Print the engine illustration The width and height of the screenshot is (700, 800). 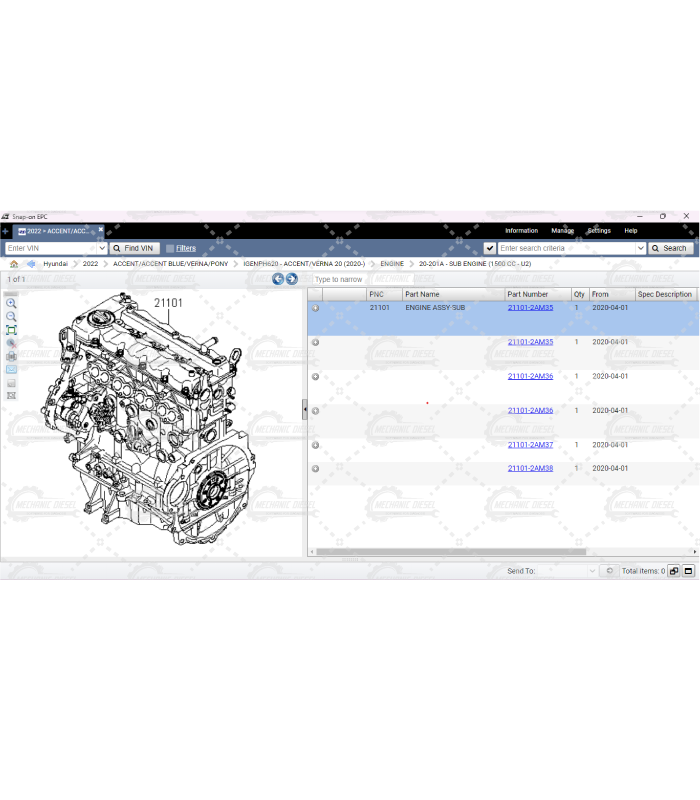click(11, 356)
